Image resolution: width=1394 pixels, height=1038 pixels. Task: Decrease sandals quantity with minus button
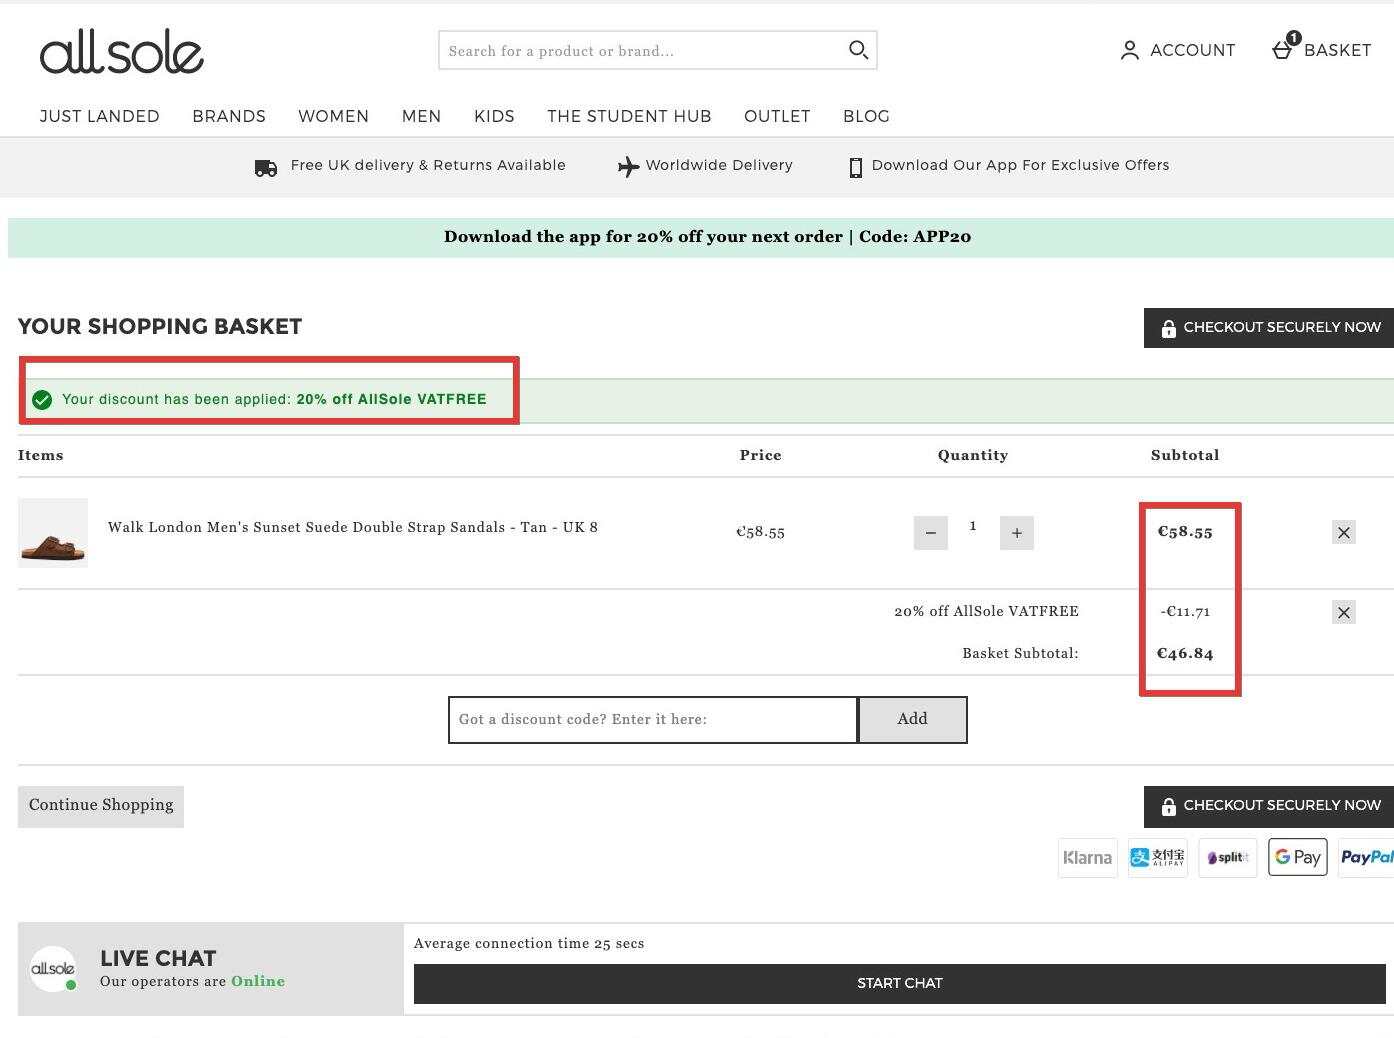coord(931,533)
